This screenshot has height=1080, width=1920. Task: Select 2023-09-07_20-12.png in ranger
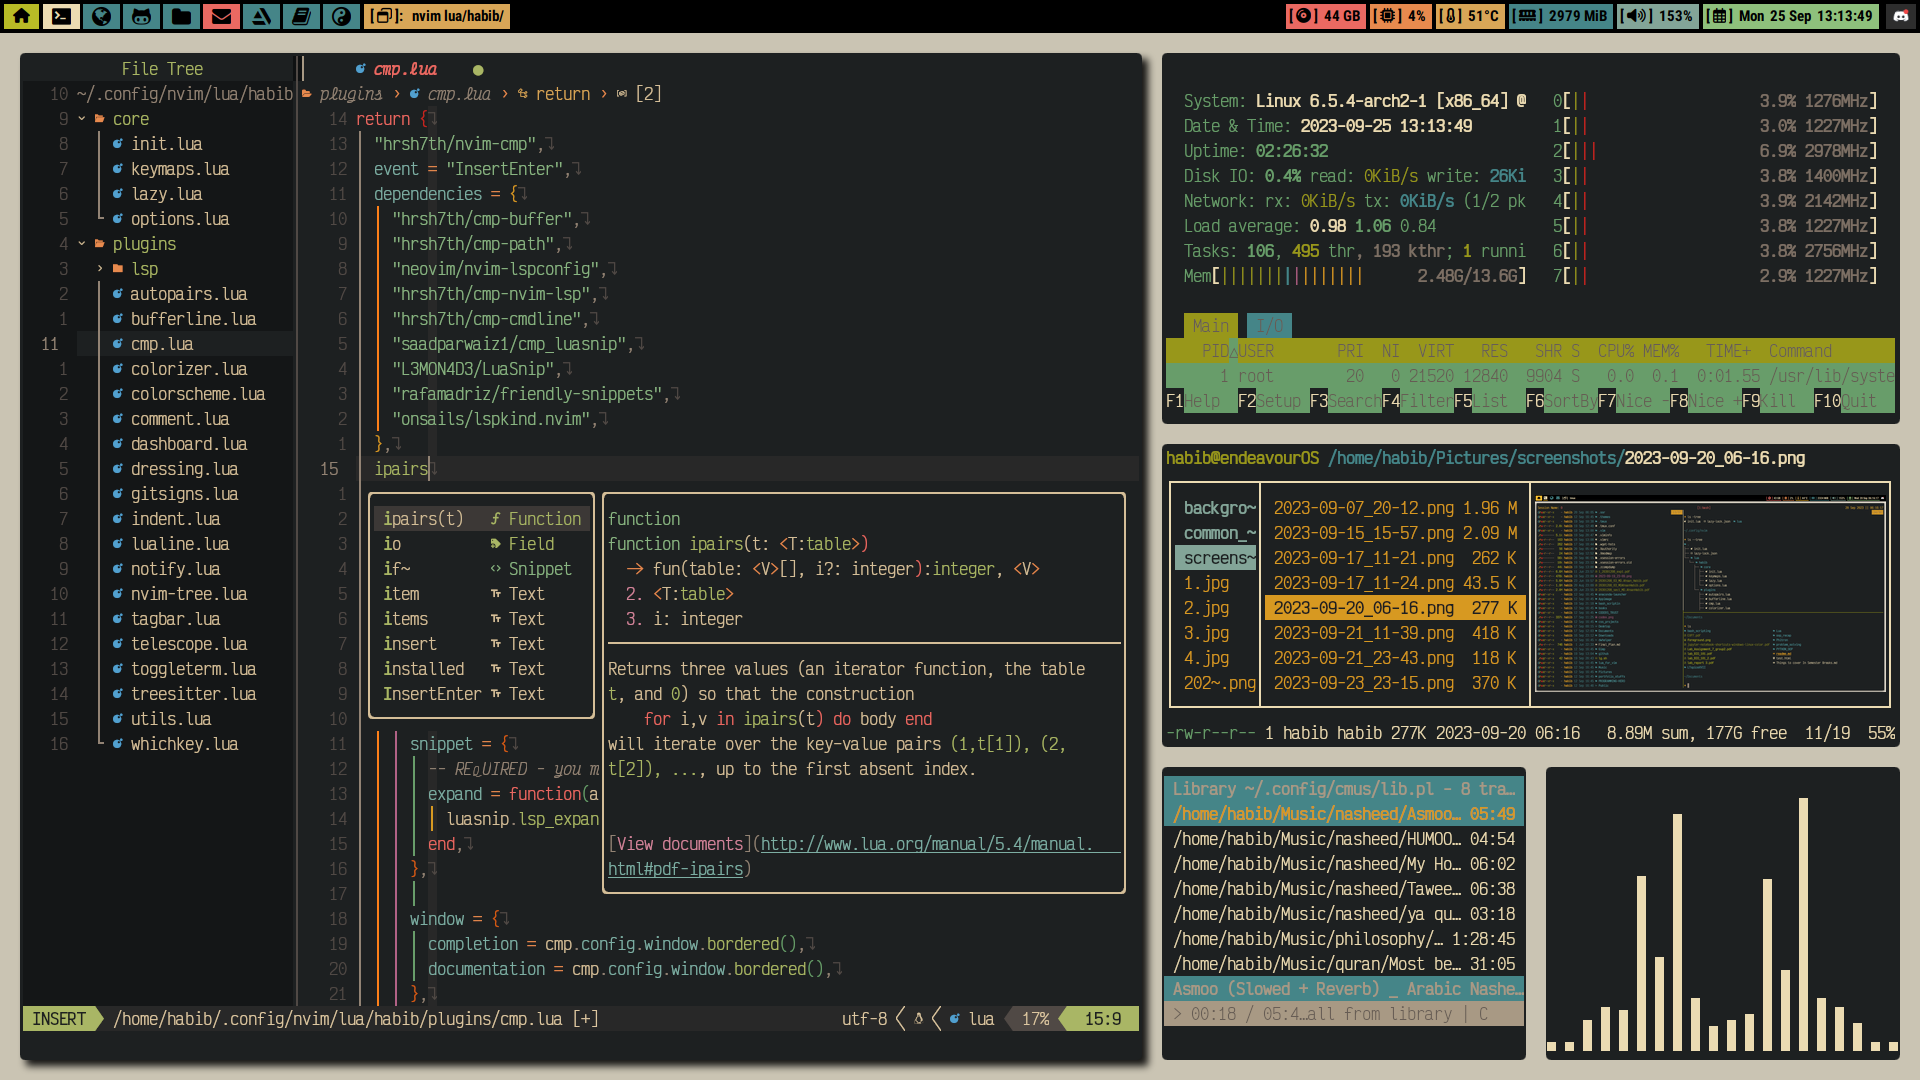click(1394, 508)
